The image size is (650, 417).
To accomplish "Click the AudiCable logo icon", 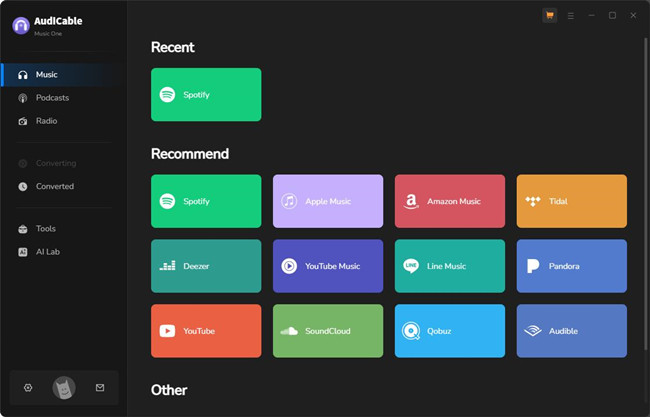I will coord(20,25).
